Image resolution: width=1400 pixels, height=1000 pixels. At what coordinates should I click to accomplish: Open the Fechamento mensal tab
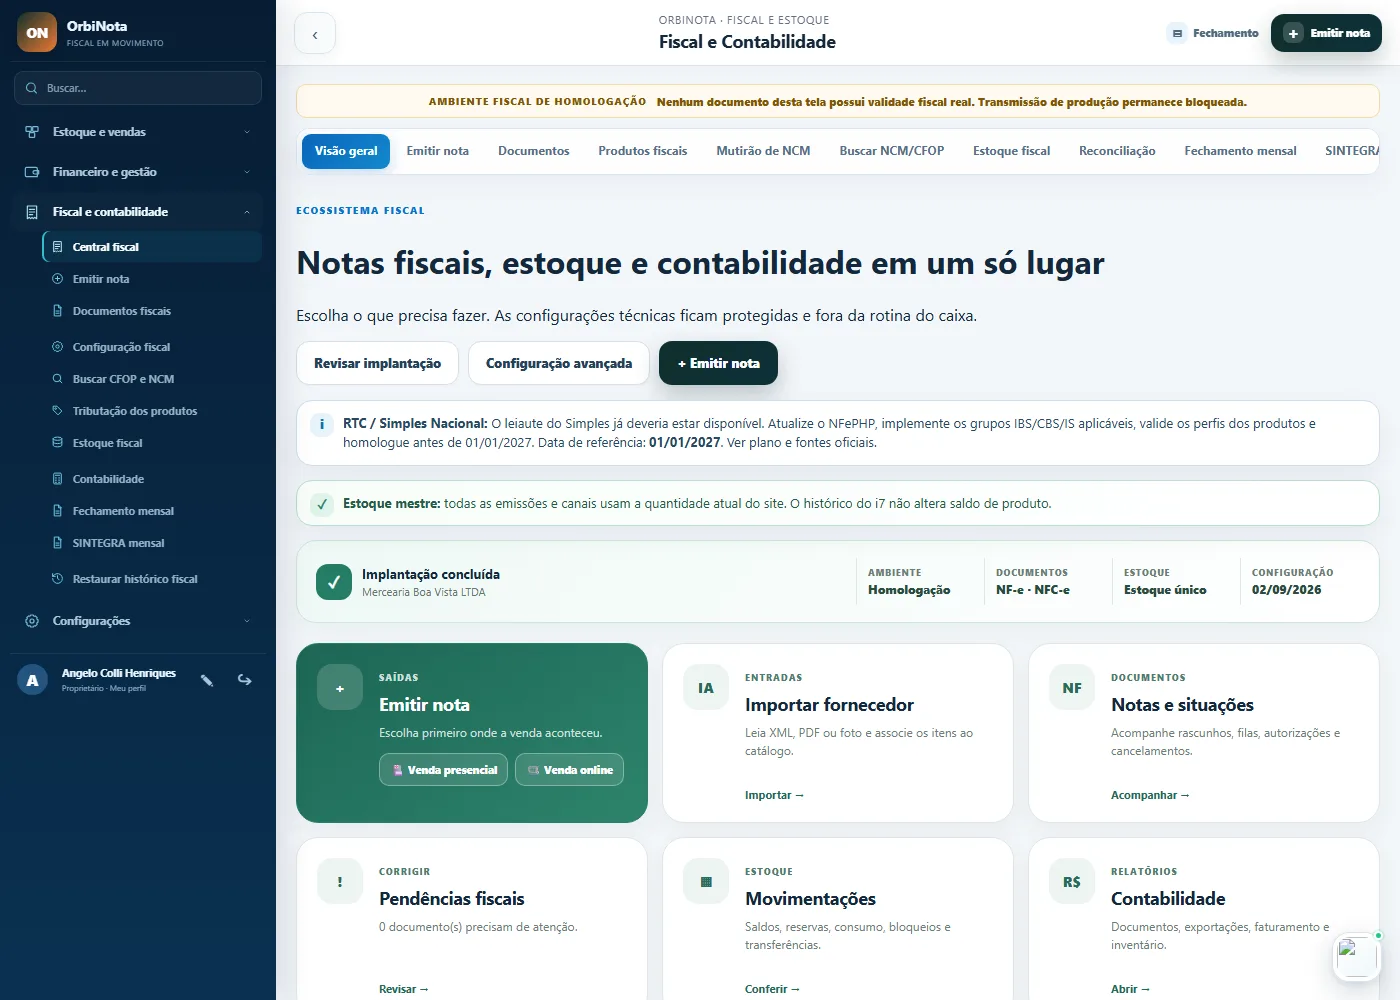pyautogui.click(x=1240, y=151)
